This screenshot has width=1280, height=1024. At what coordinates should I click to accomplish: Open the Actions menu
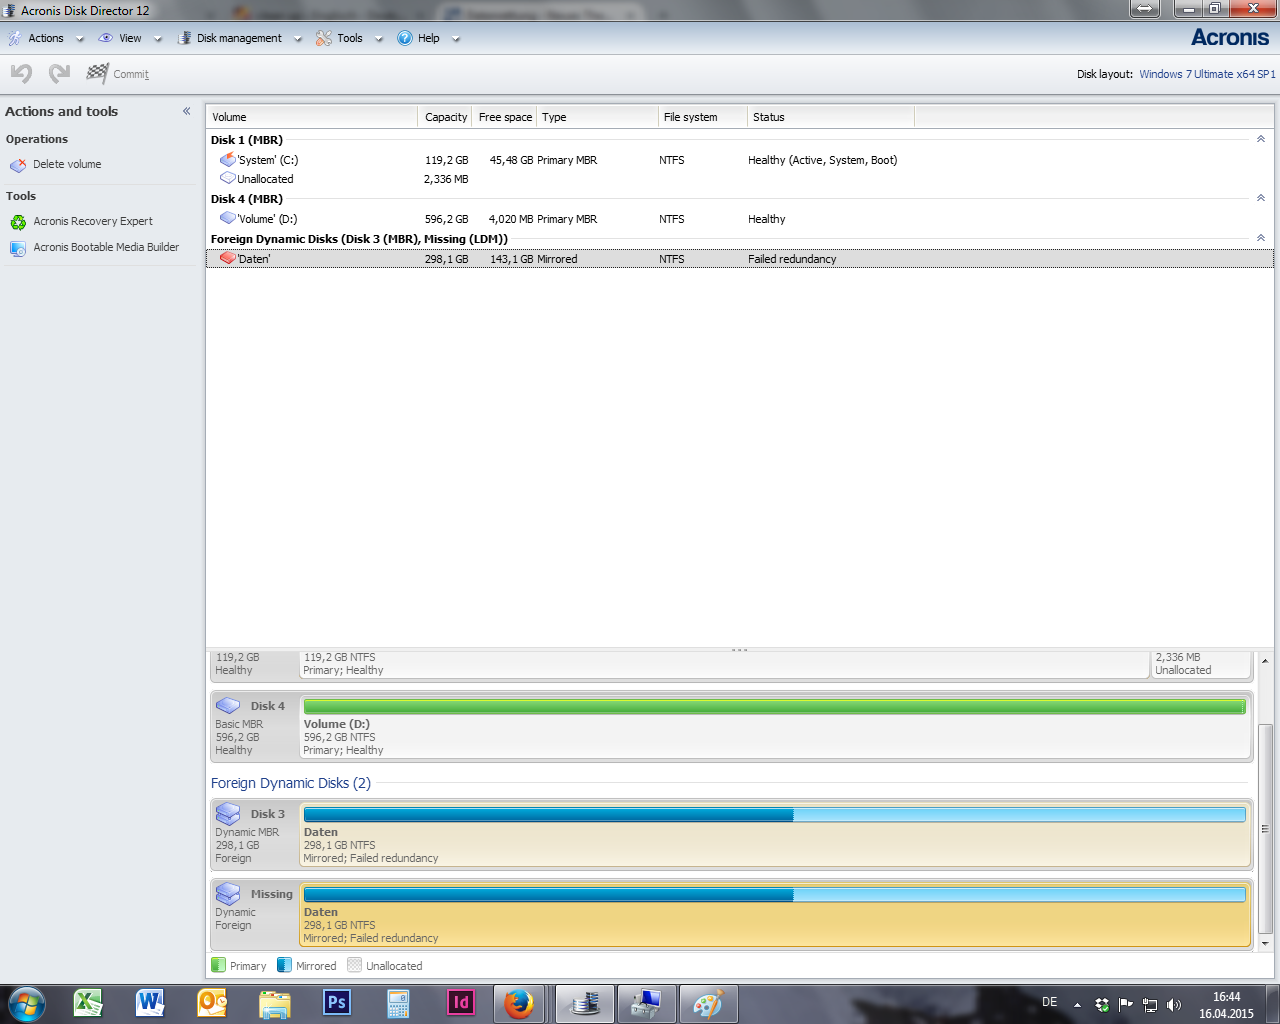(46, 38)
